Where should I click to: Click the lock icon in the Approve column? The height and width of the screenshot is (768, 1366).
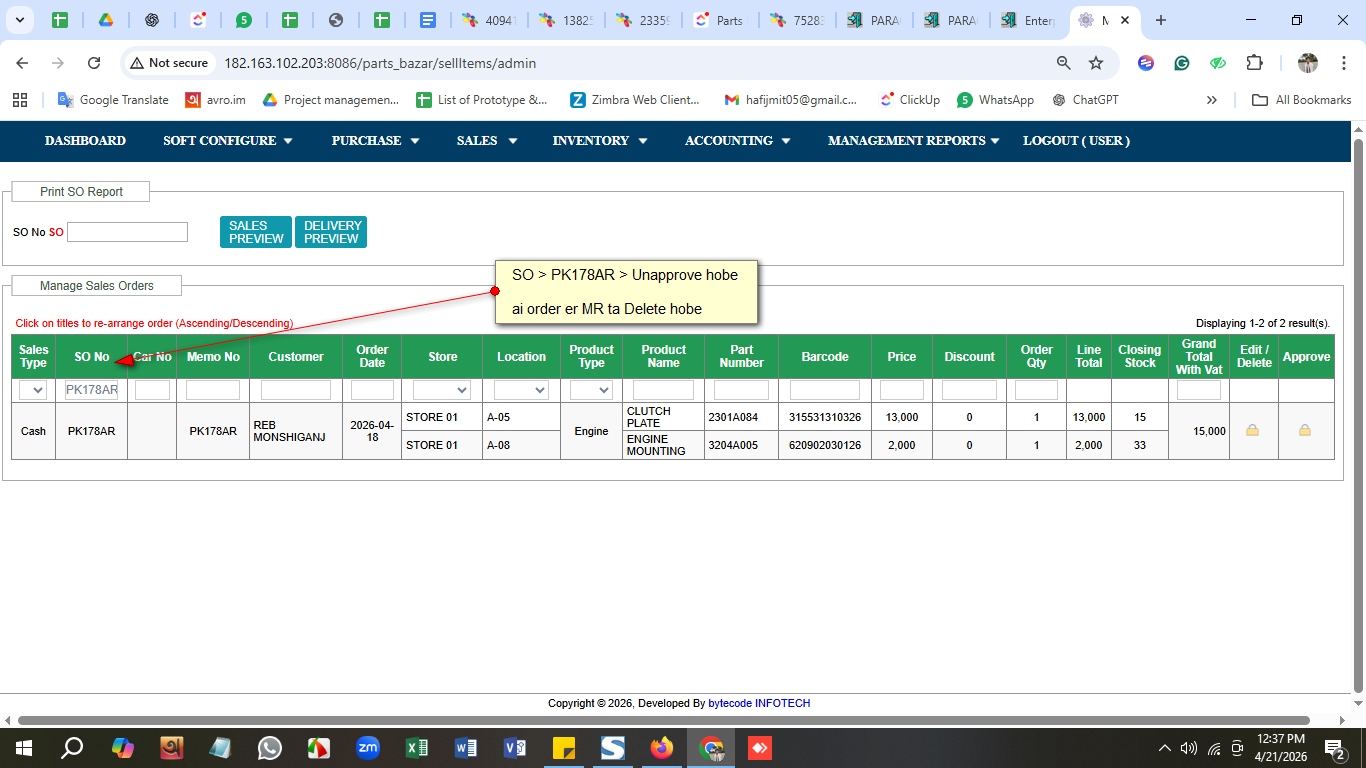click(1304, 431)
